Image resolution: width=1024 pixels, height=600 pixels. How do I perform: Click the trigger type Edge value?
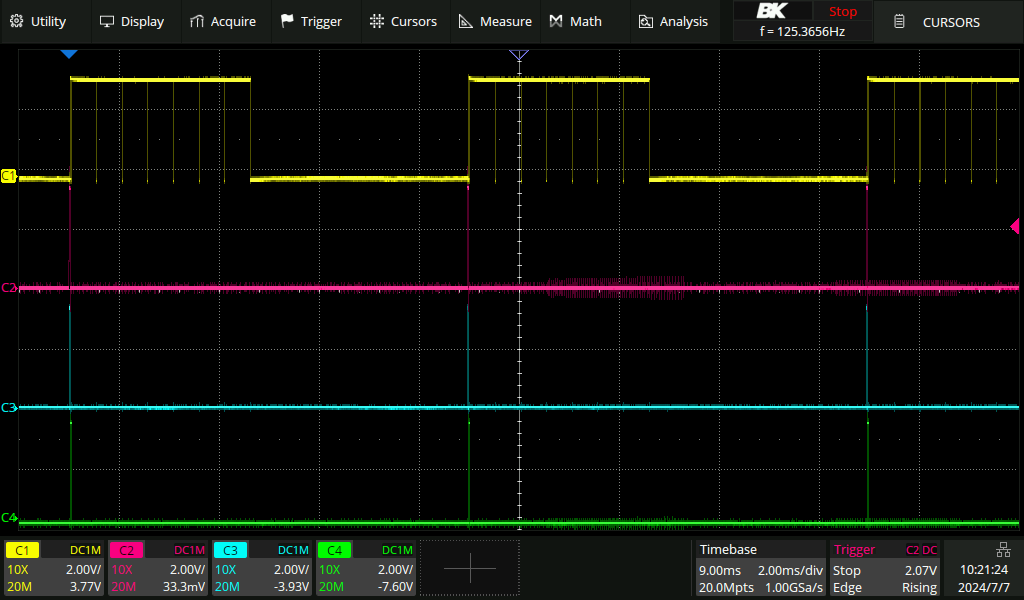847,588
